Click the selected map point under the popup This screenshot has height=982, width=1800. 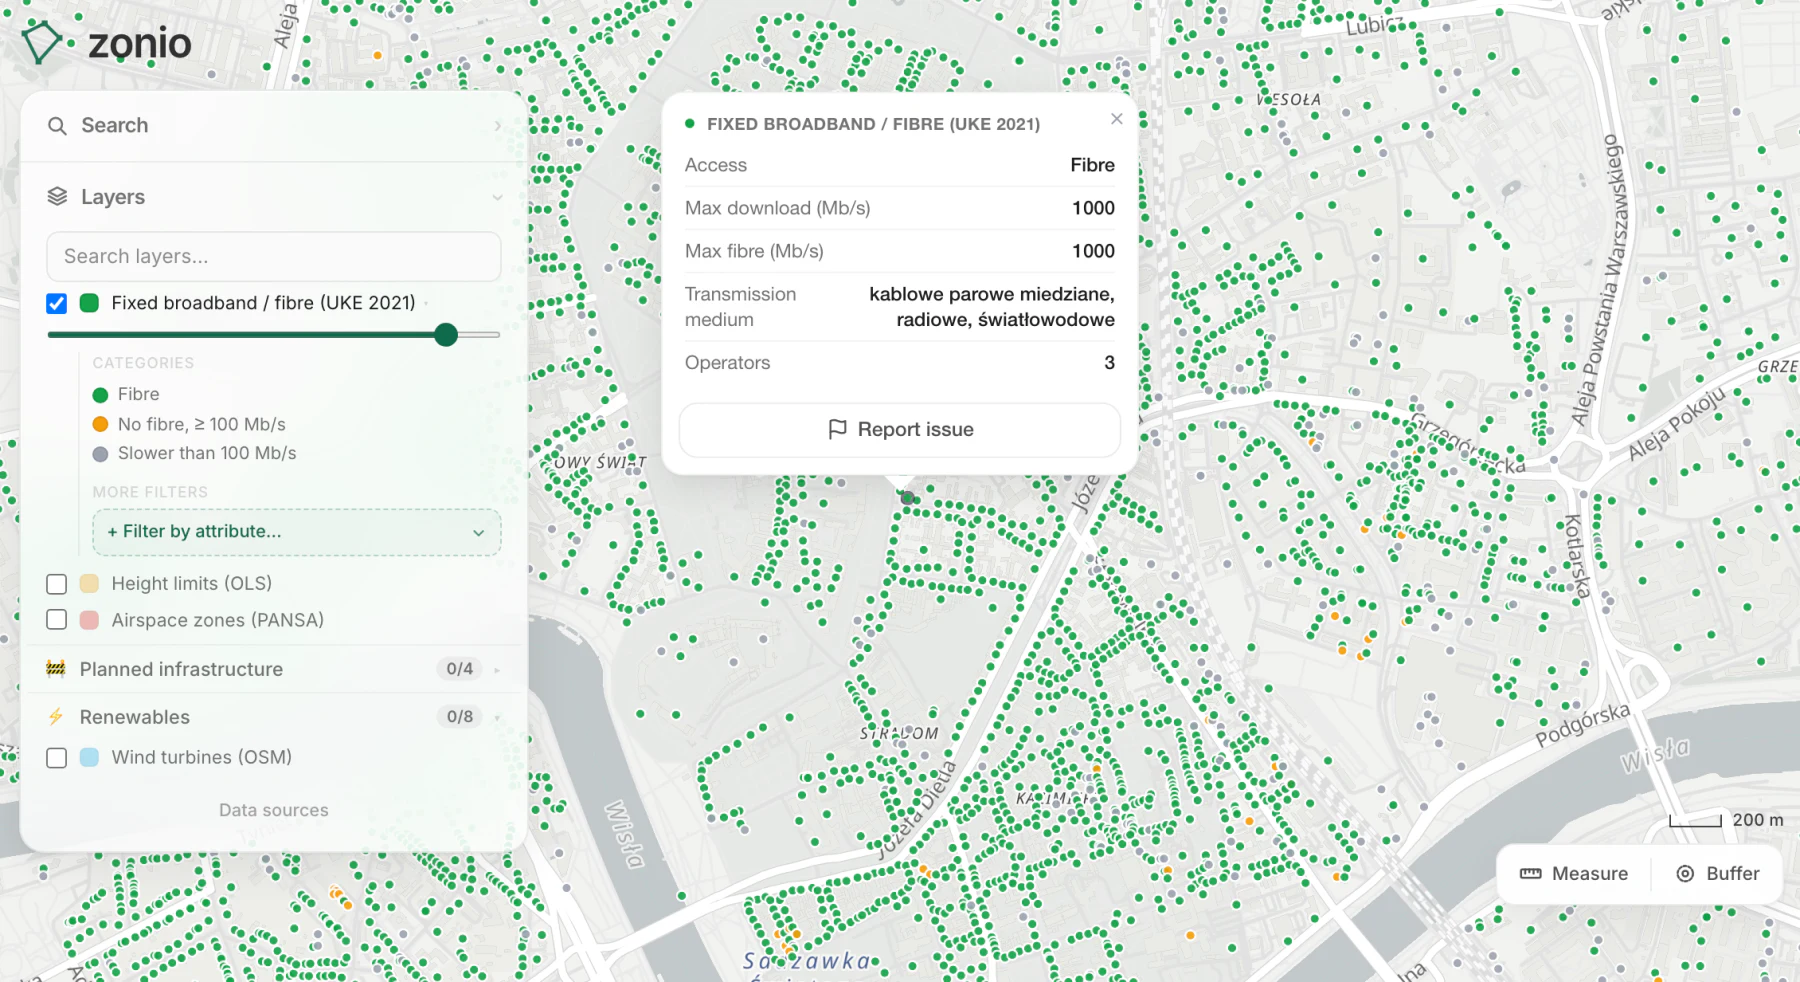(x=907, y=498)
